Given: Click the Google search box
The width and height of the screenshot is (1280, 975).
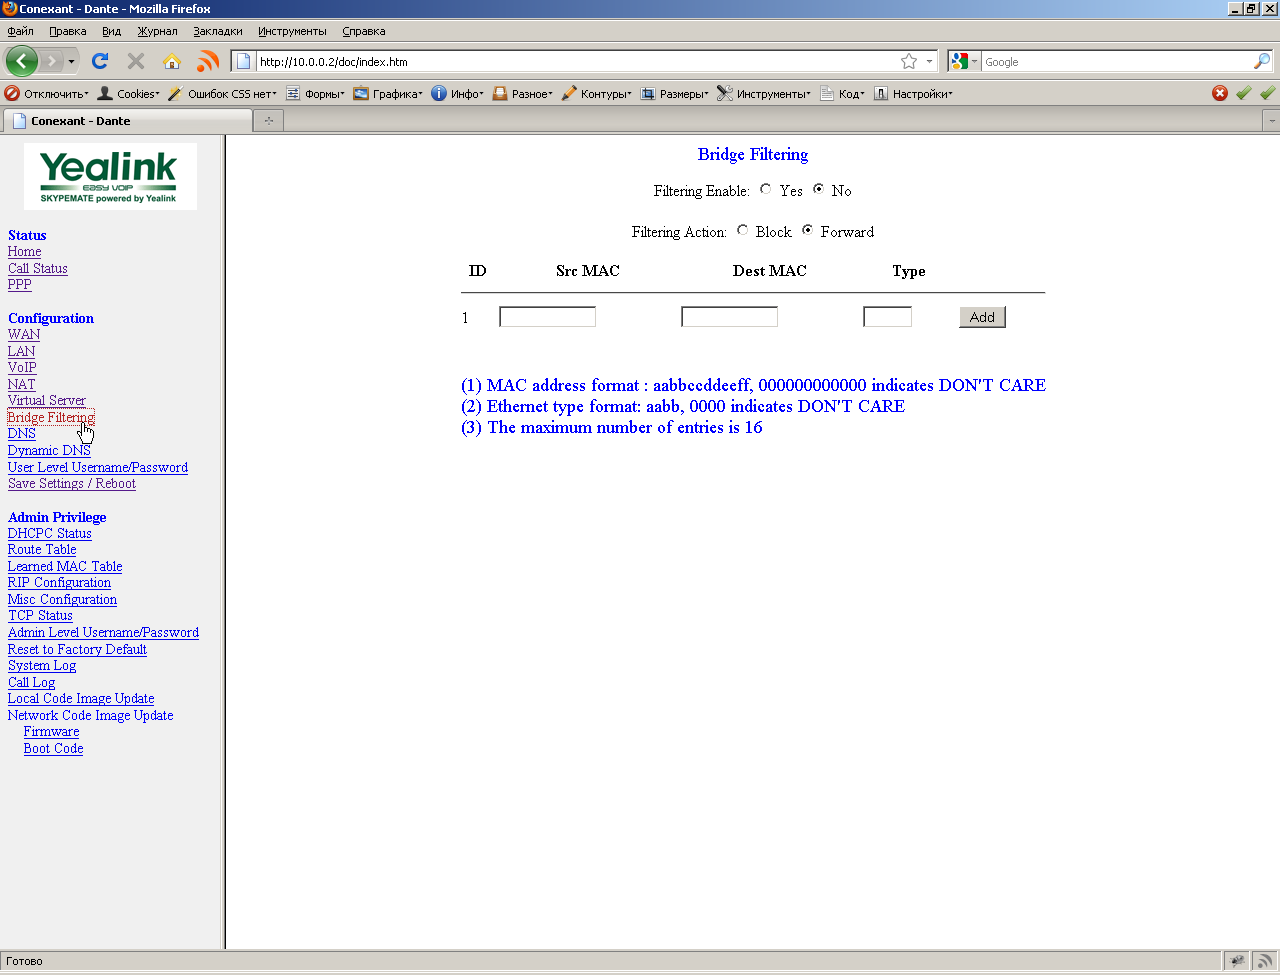Looking at the screenshot, I should click(1116, 61).
